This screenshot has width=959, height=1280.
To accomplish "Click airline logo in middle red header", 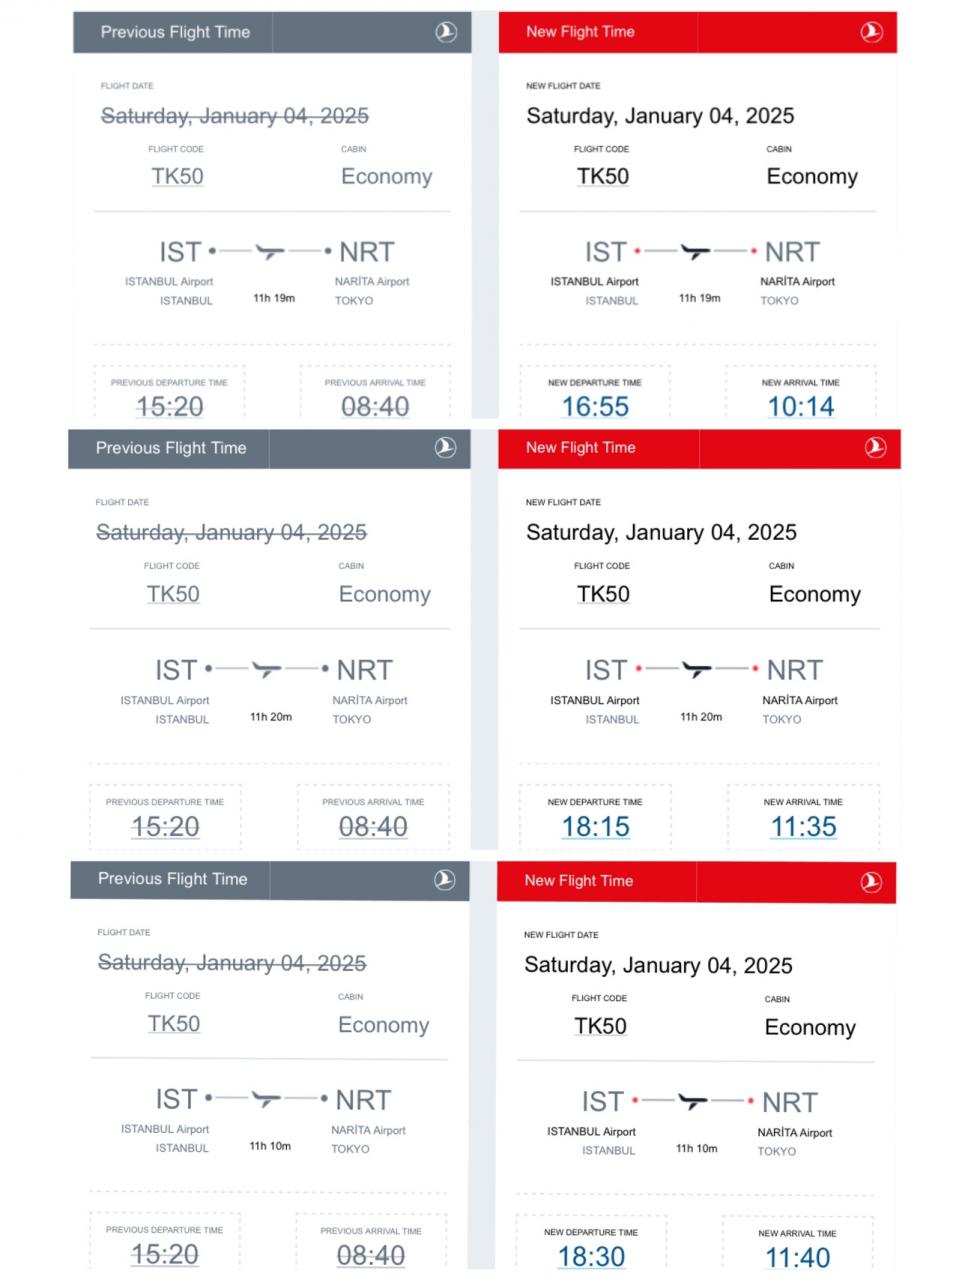I will tap(875, 448).
